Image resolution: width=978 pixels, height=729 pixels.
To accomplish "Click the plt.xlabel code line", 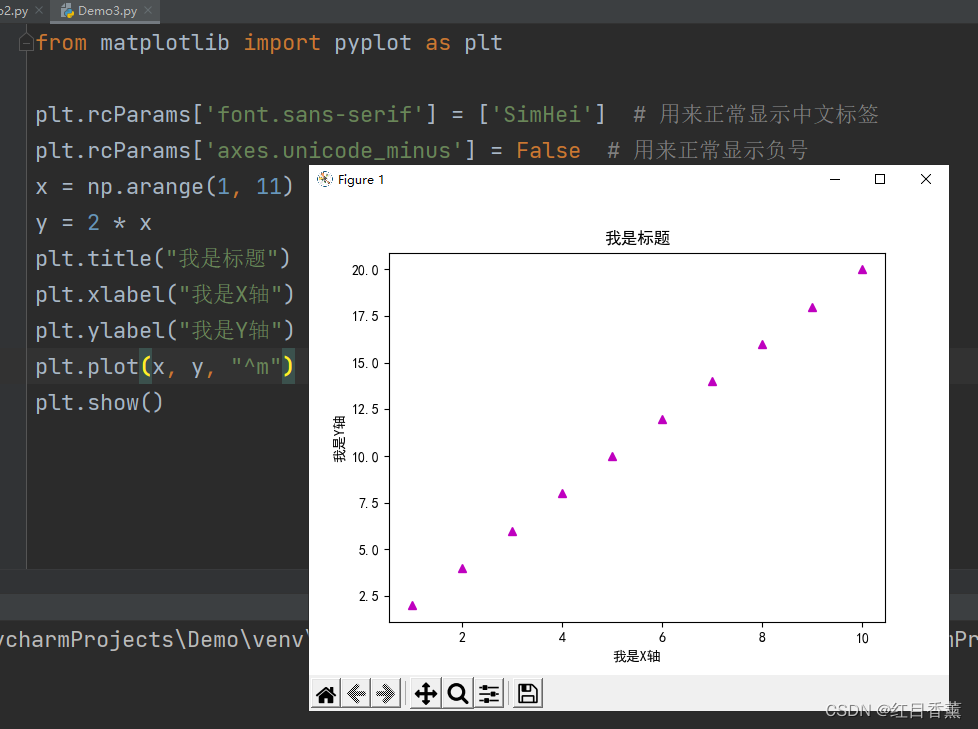I will (164, 294).
